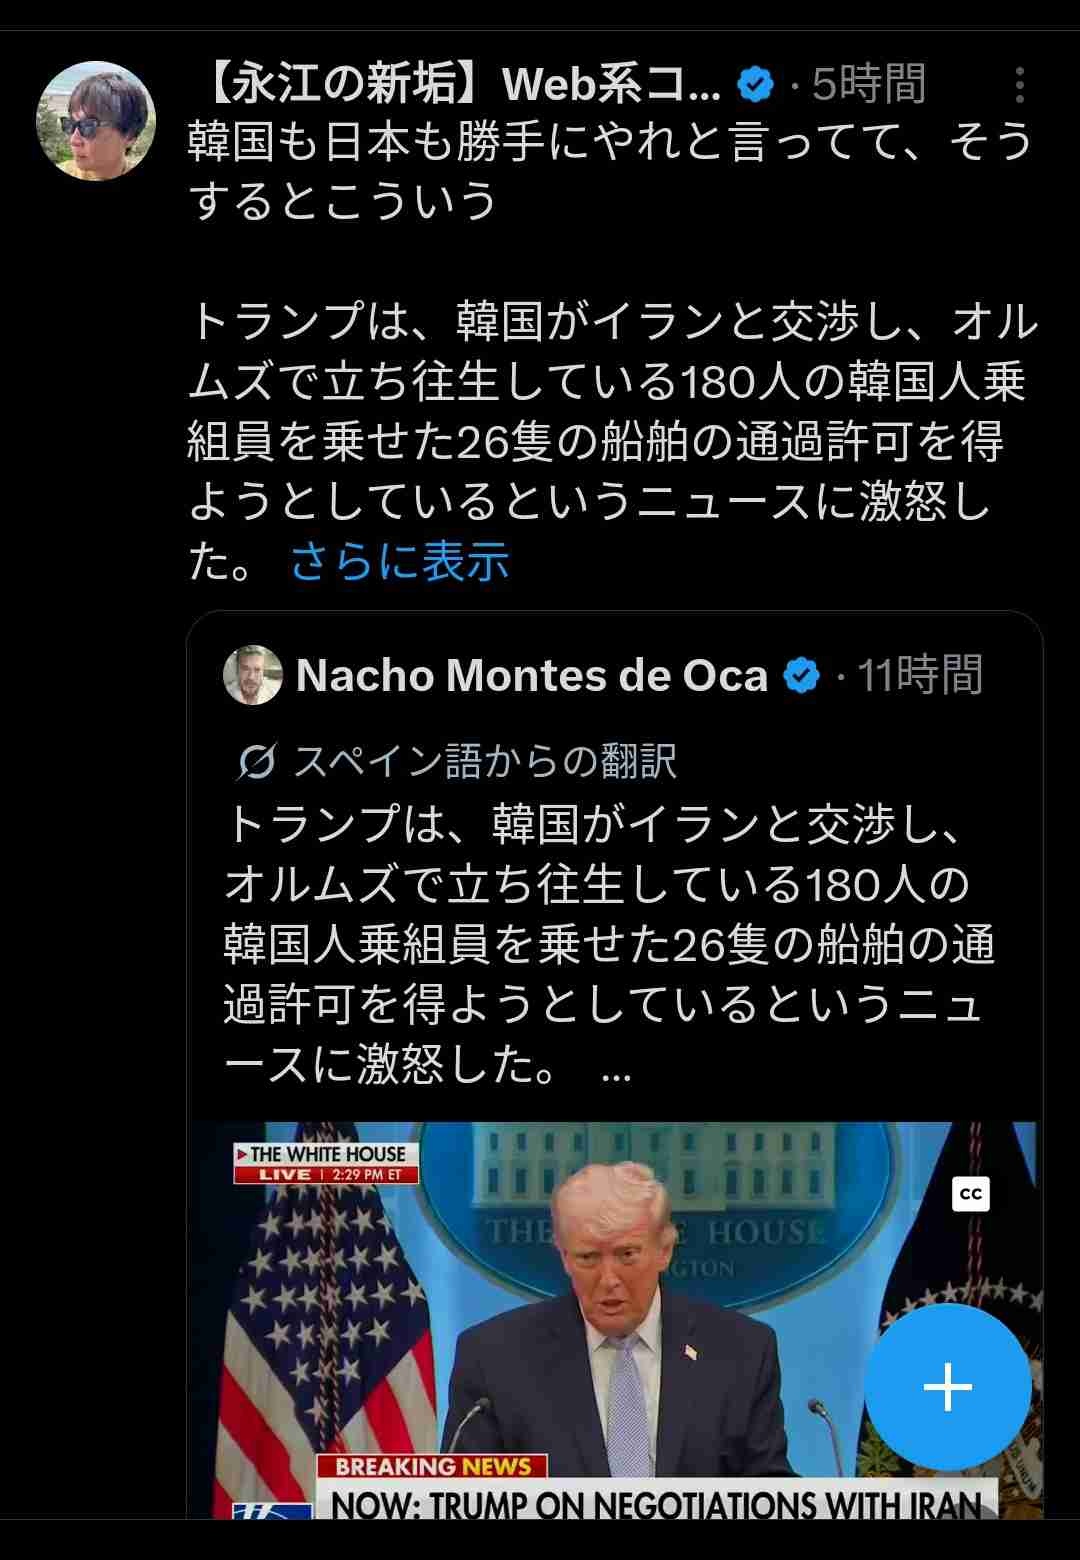
Task: Toggle the CC closed captions on video
Action: point(970,1193)
